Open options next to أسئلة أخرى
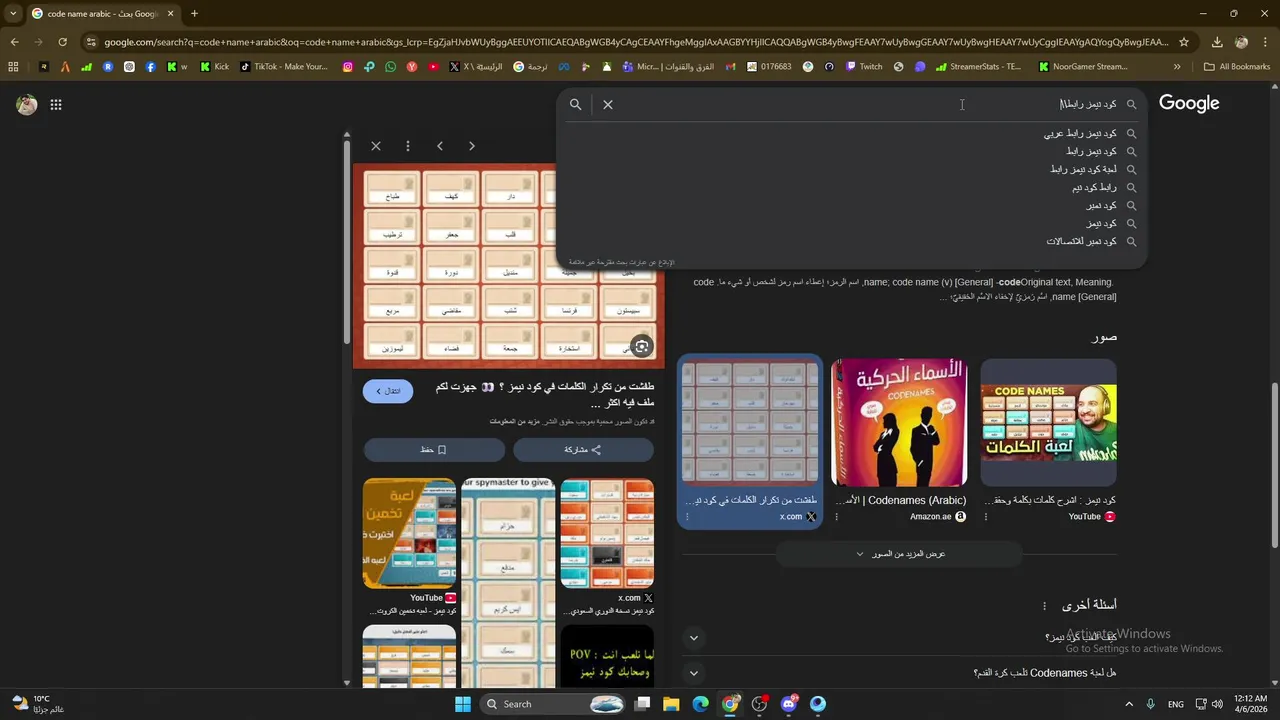Viewport: 1280px width, 720px height. [1044, 606]
